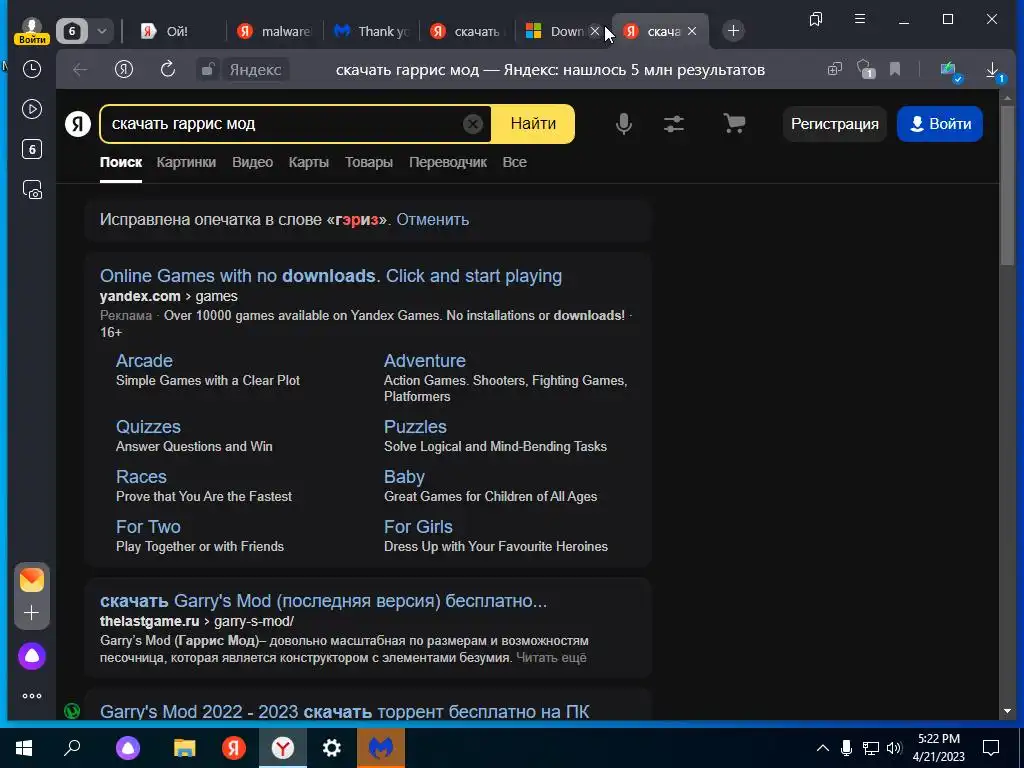Click Читать ещё to expand snippet
Viewport: 1024px width, 768px height.
point(551,658)
